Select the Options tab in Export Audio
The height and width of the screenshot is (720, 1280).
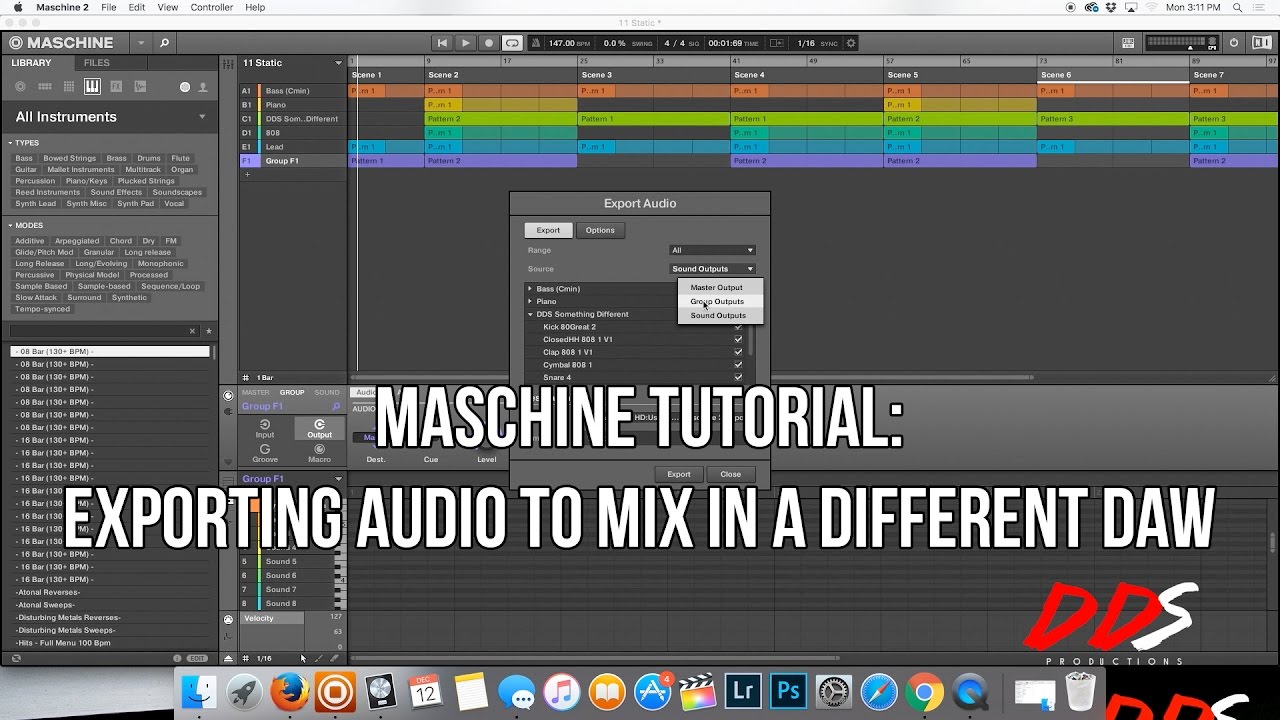[x=600, y=230]
